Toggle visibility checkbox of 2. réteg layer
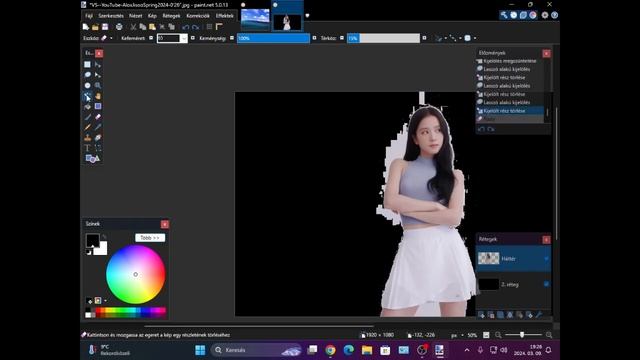 tap(546, 284)
